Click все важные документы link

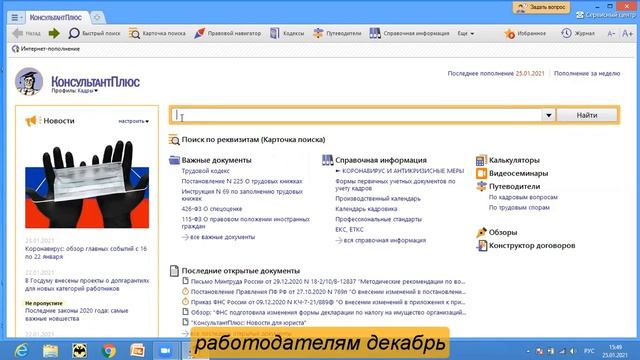(x=222, y=237)
